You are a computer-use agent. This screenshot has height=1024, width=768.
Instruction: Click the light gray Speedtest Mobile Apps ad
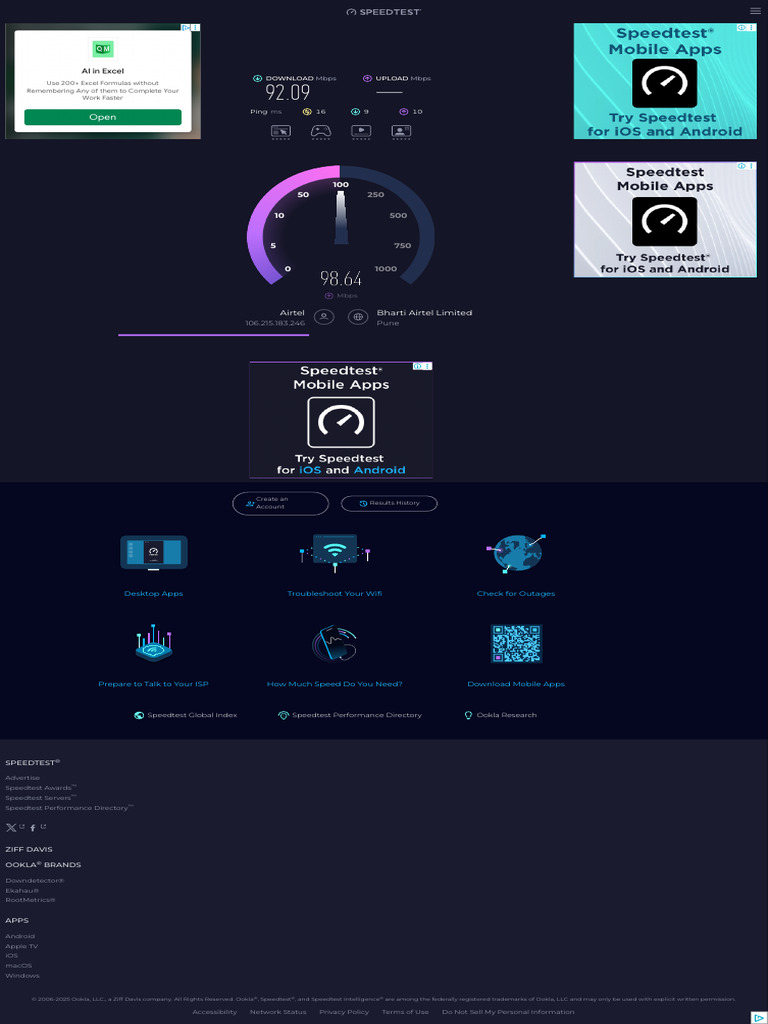click(665, 219)
